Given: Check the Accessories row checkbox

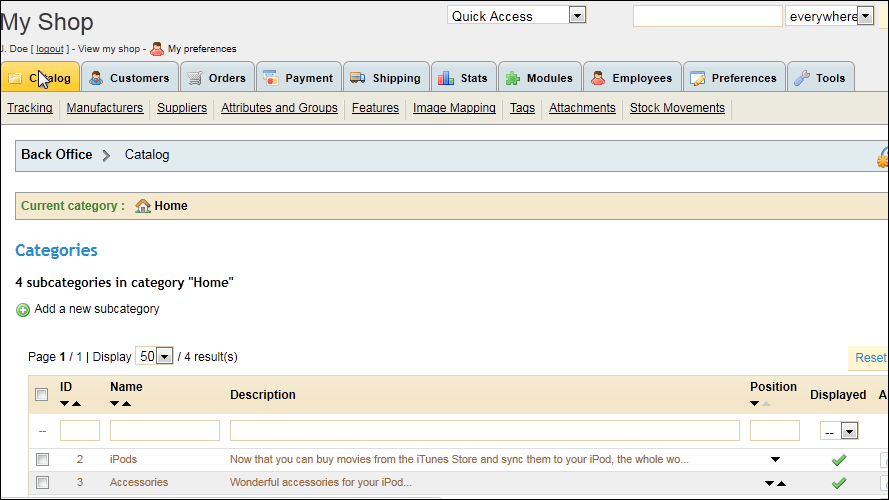Looking at the screenshot, I should coord(42,483).
